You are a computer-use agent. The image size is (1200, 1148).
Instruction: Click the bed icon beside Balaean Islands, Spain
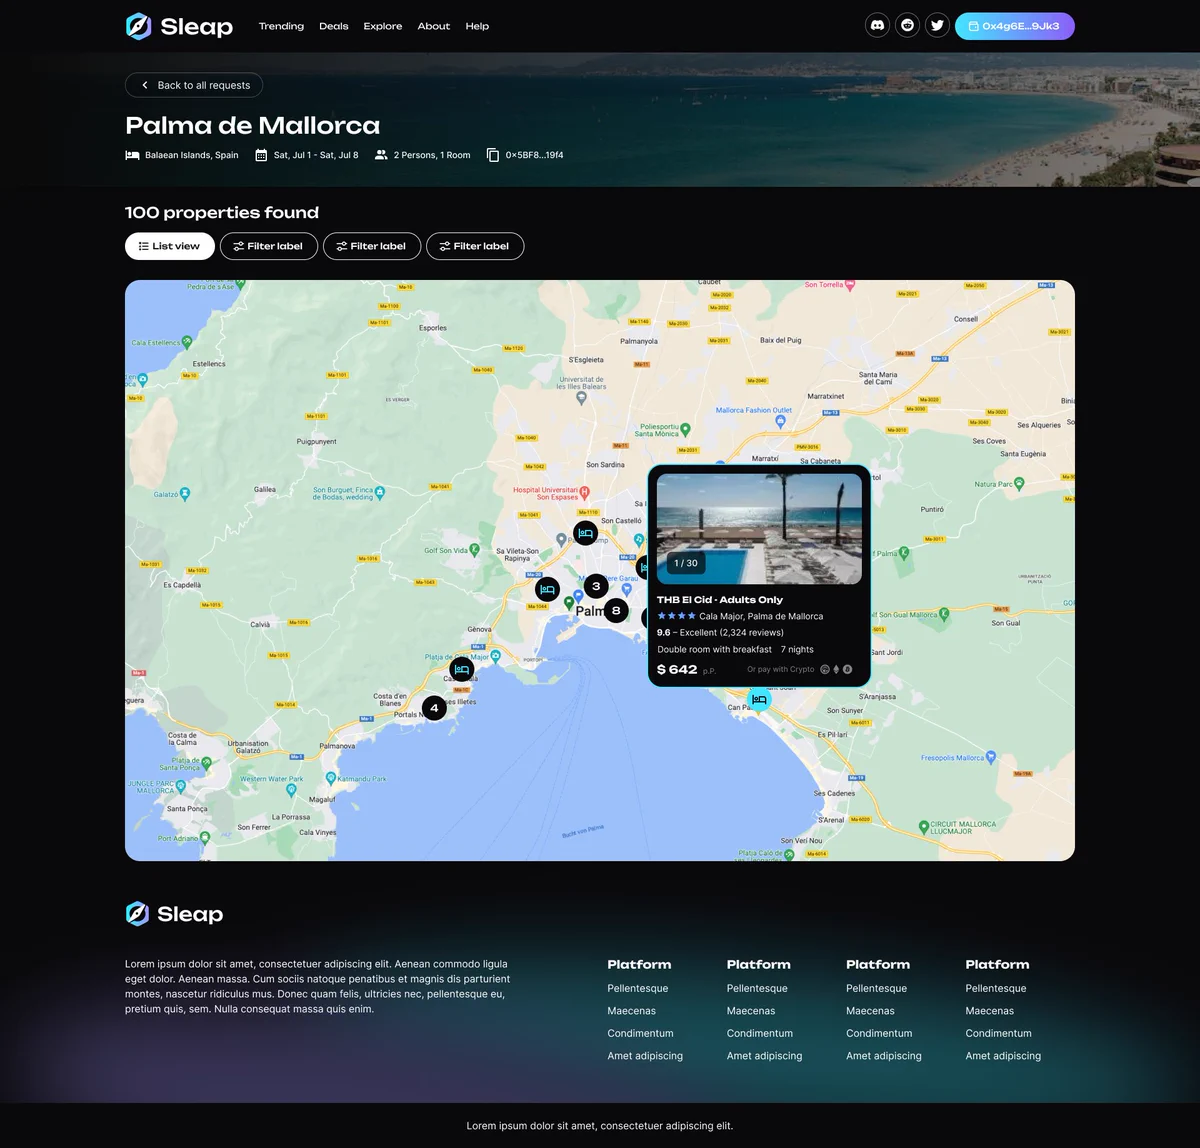coord(132,155)
